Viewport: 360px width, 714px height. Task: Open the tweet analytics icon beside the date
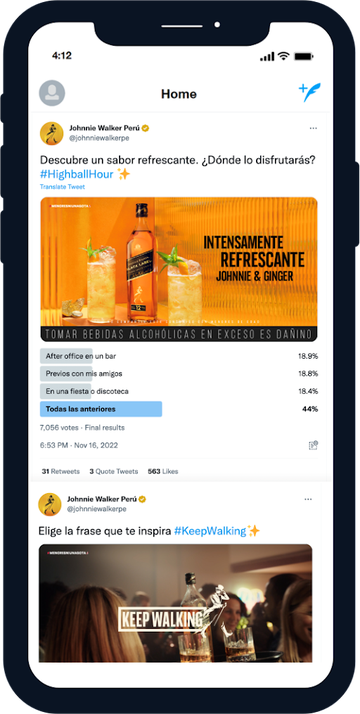pos(313,445)
